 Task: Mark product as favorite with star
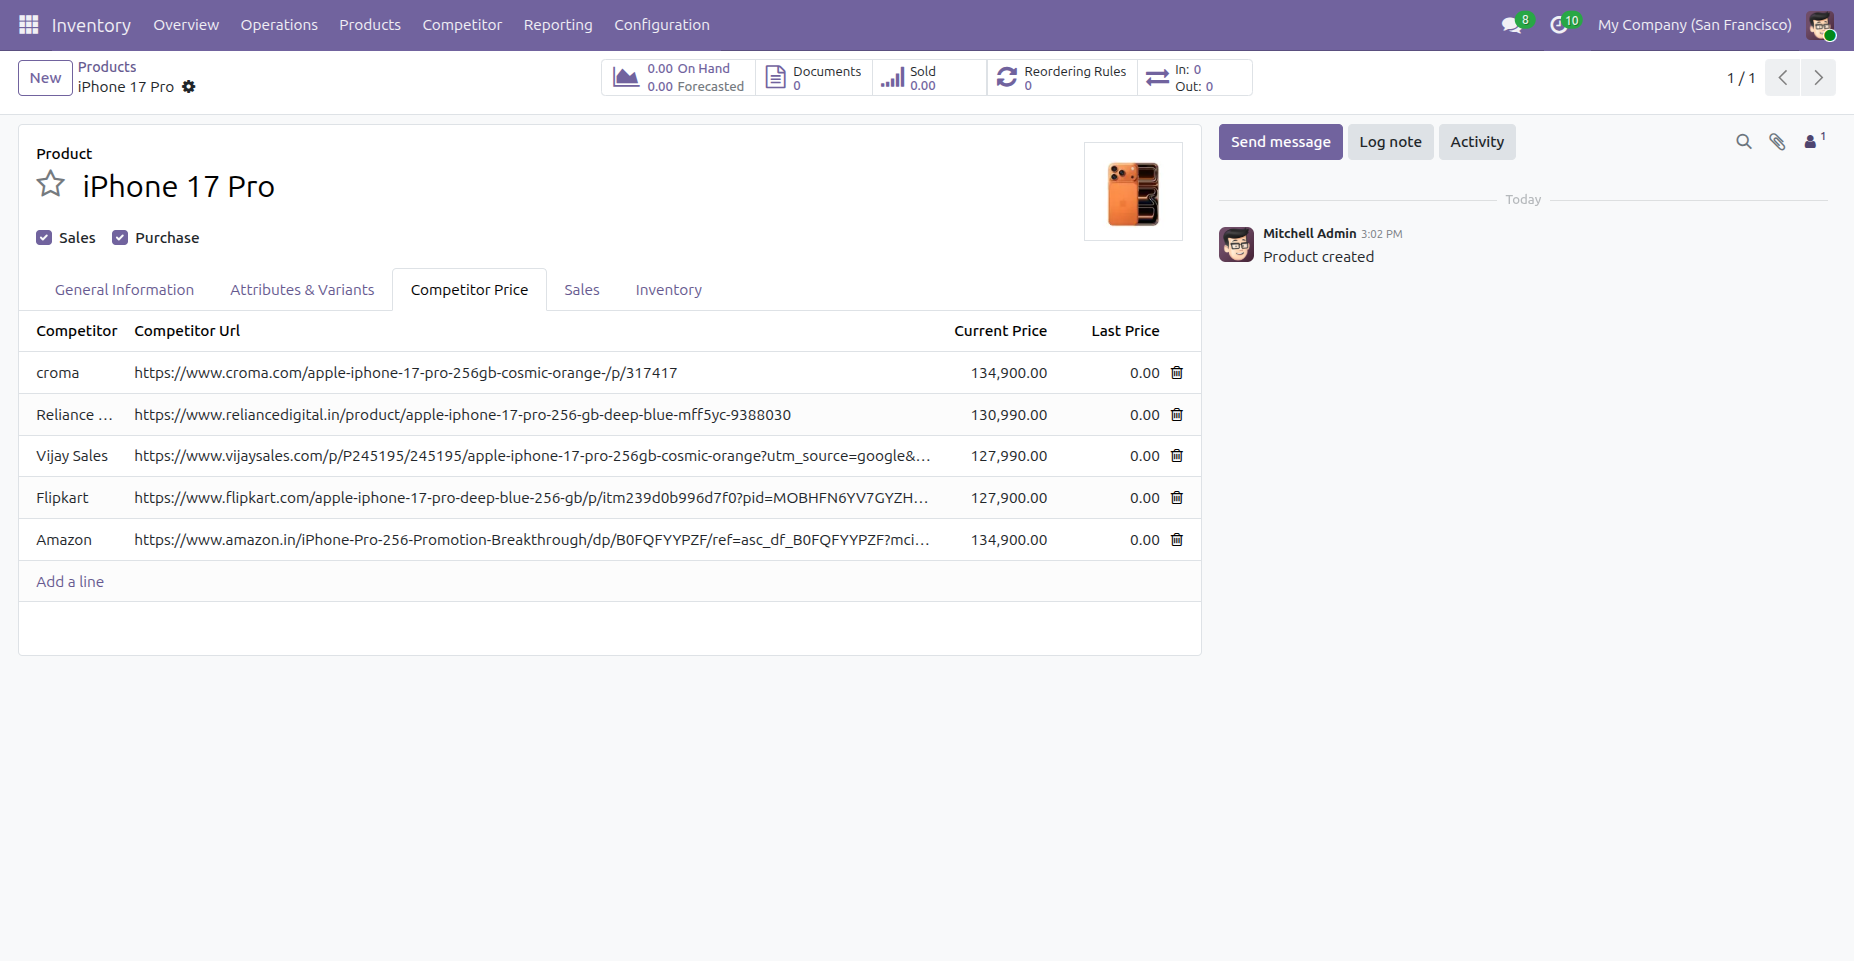(51, 184)
